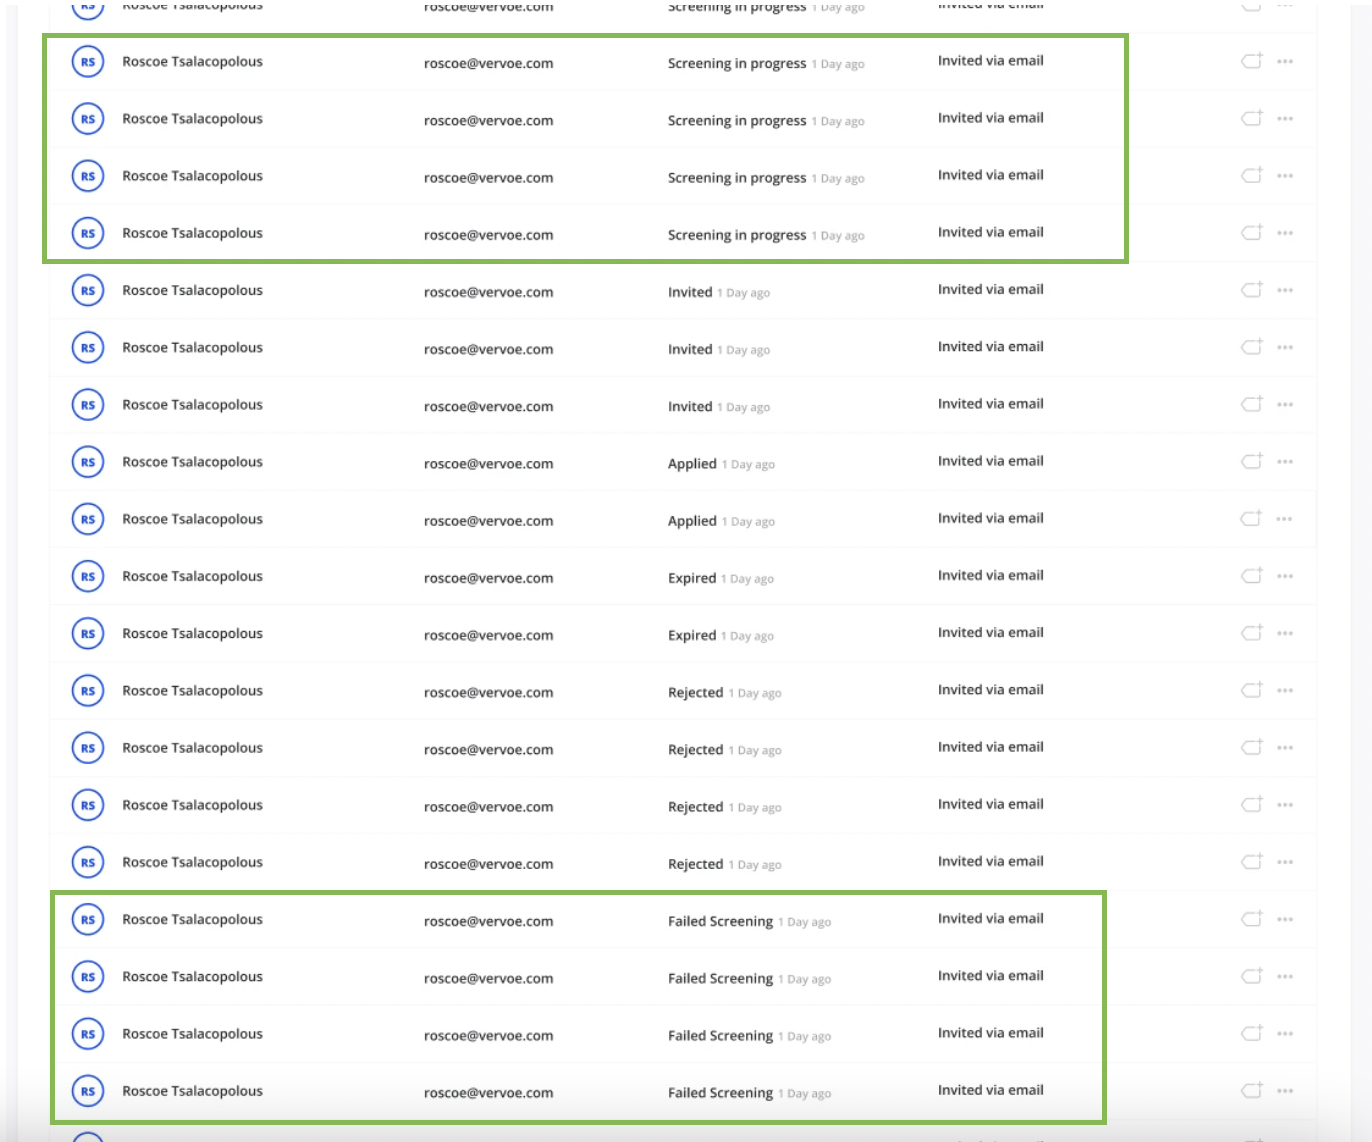Select the RS avatar of the first Expired candidate

tap(88, 576)
